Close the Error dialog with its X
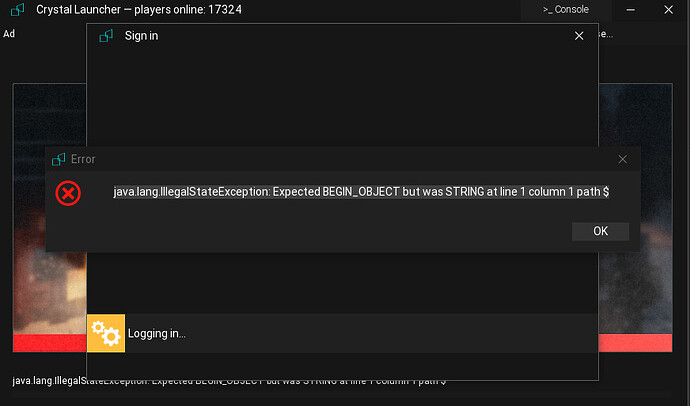The height and width of the screenshot is (406, 690). tap(622, 159)
